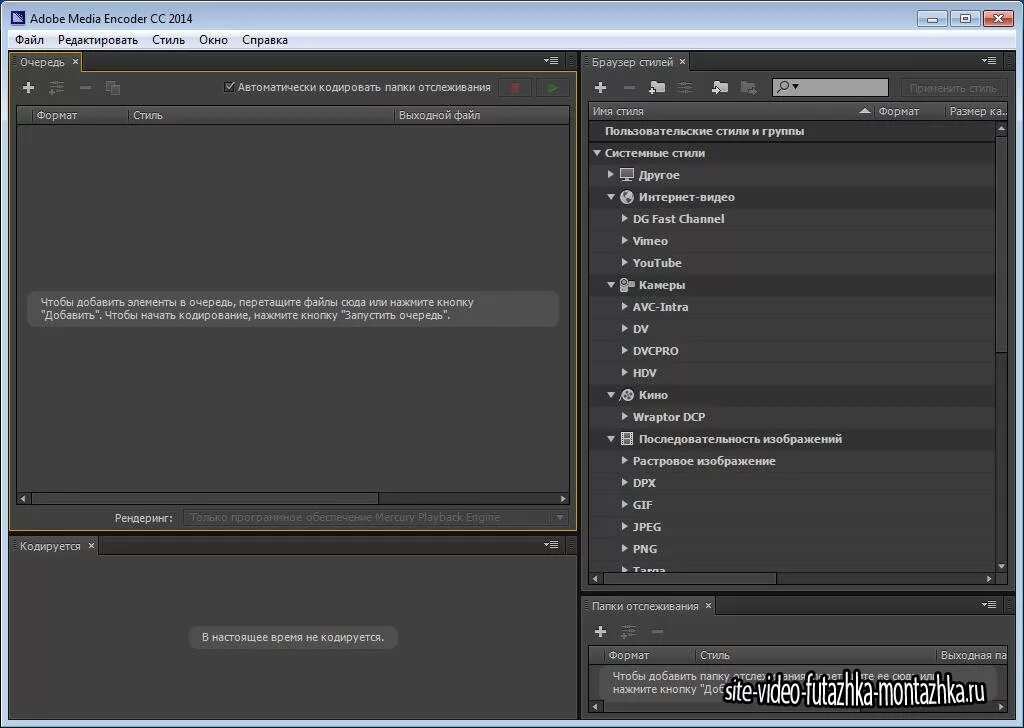Open watch folder settings icon
The width and height of the screenshot is (1024, 728).
628,631
